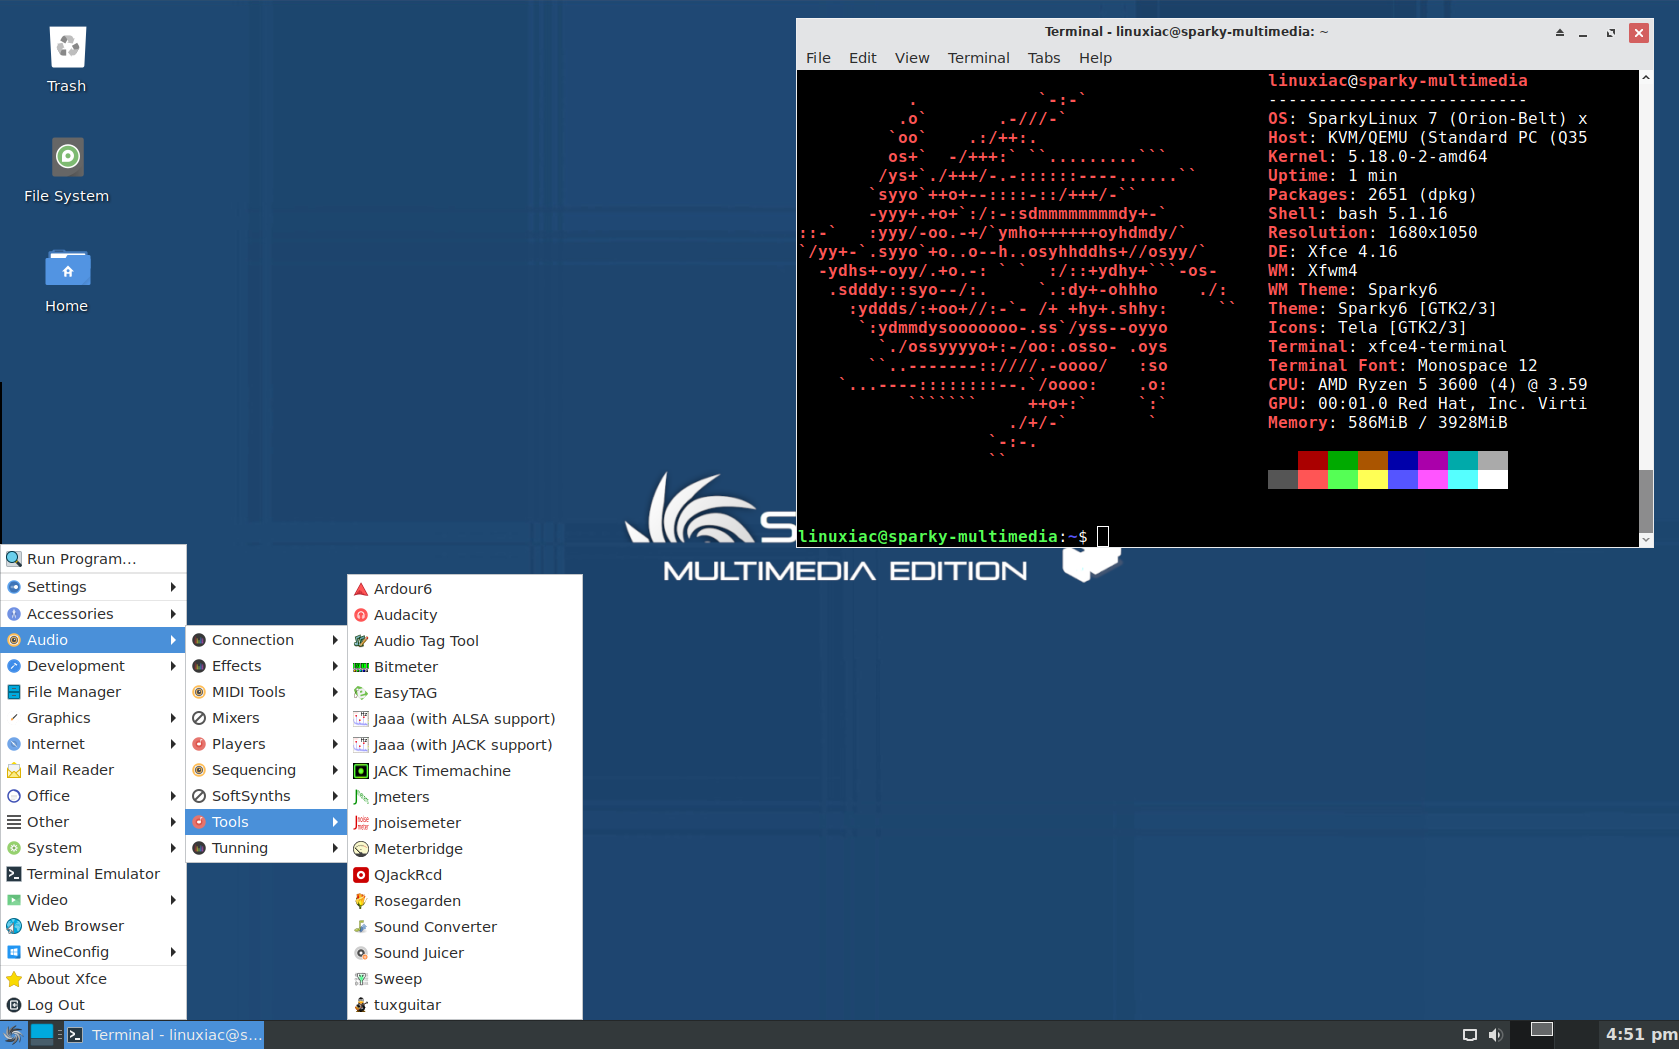Launch Web Browser from the menu

[x=93, y=926]
